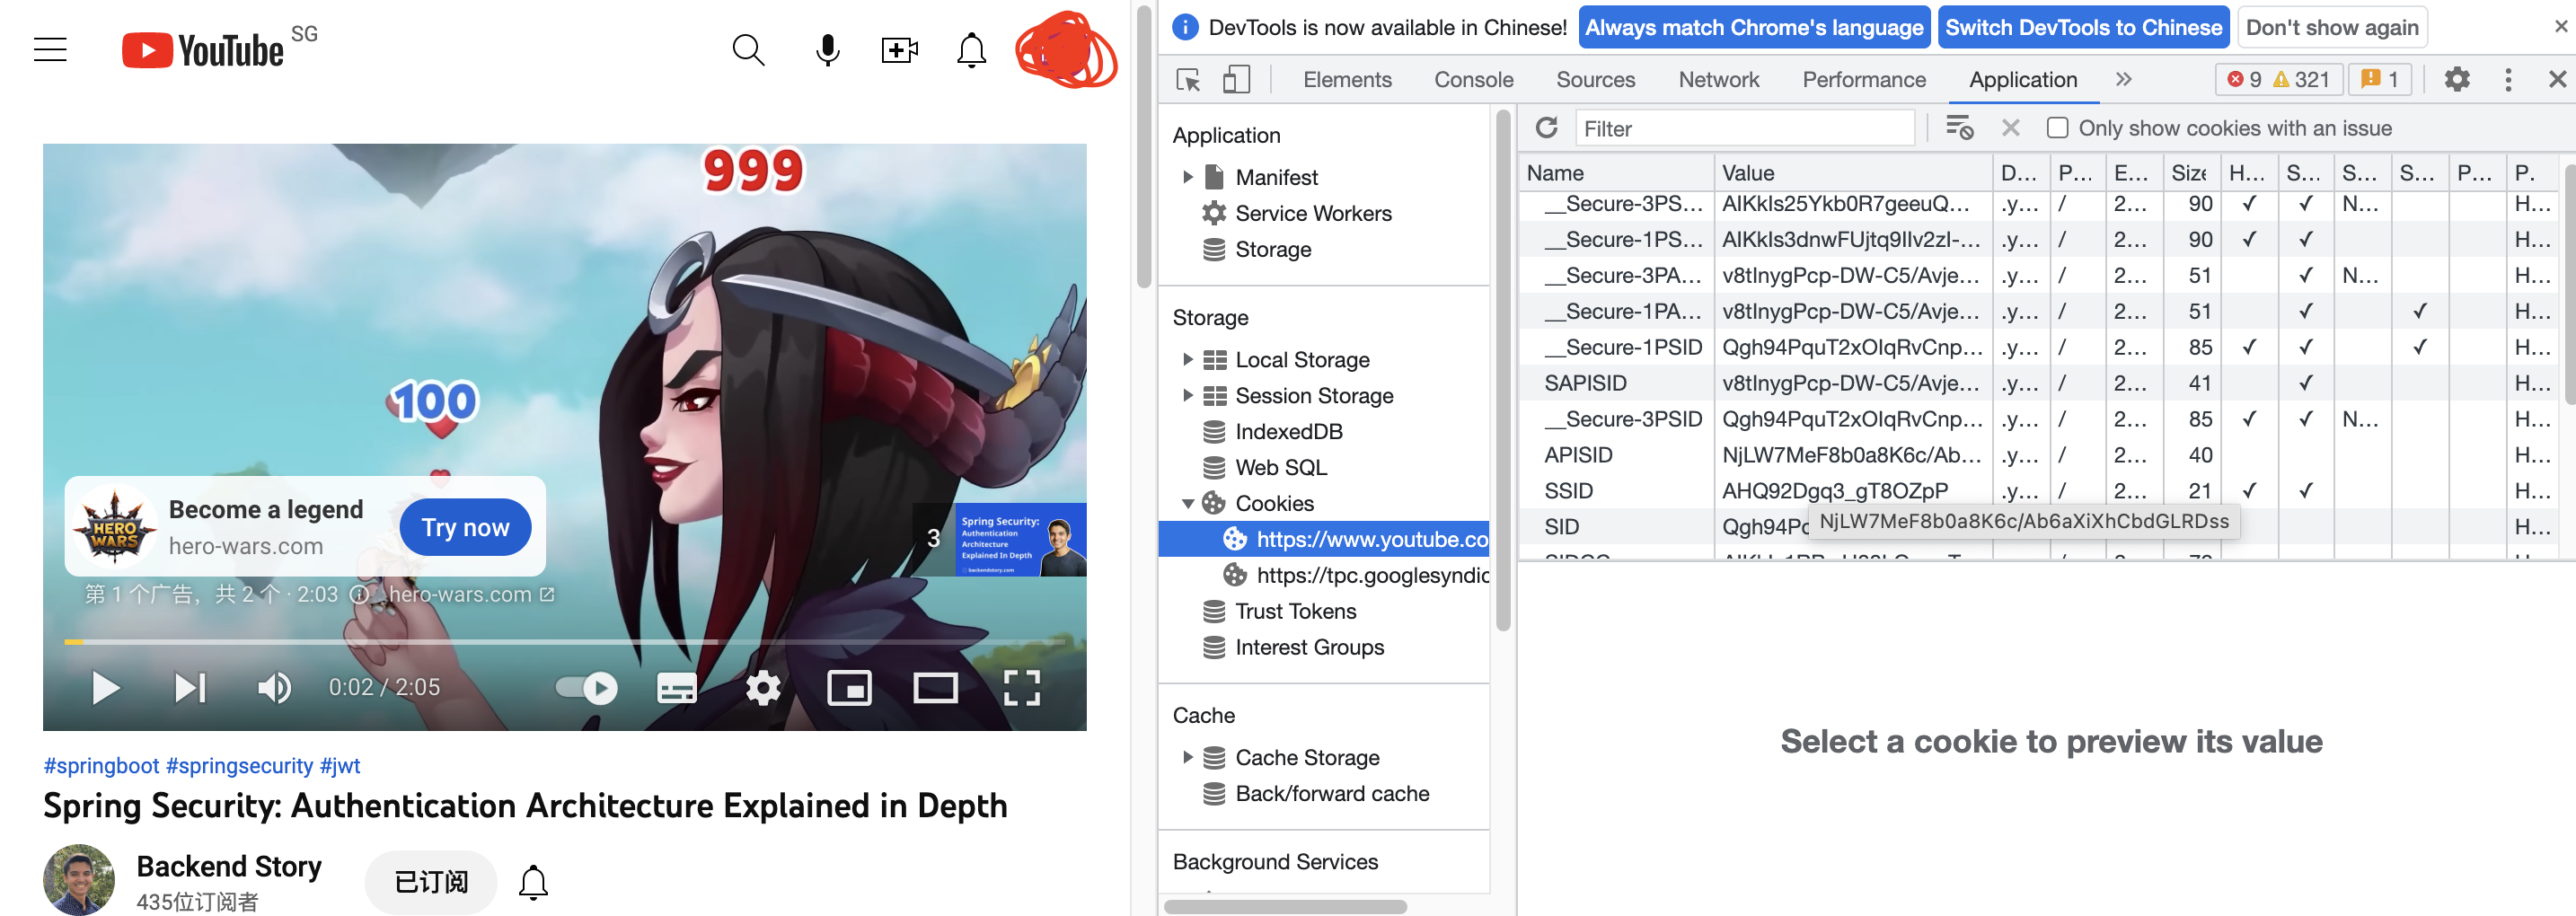Click the YouTube search icon

click(747, 50)
